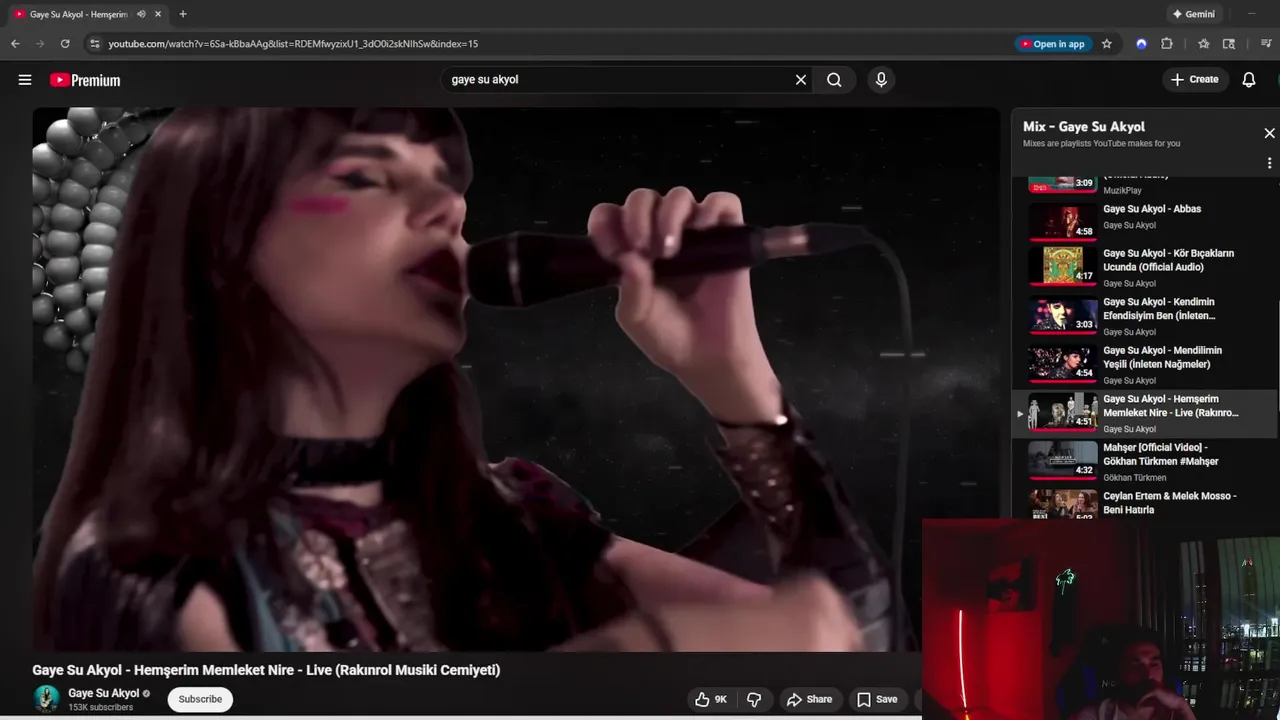Open the Create menu
Image resolution: width=1280 pixels, height=720 pixels.
[x=1195, y=80]
